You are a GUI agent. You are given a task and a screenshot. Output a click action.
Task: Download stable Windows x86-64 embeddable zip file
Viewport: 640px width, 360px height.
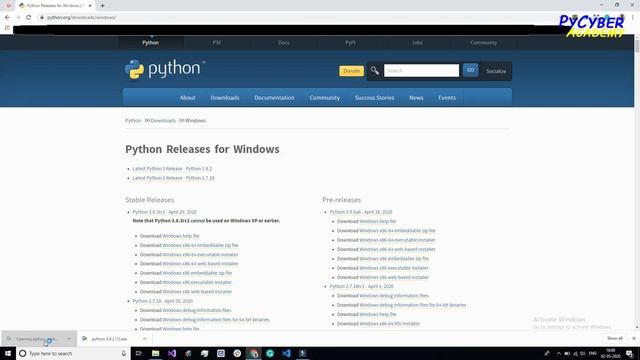point(200,245)
